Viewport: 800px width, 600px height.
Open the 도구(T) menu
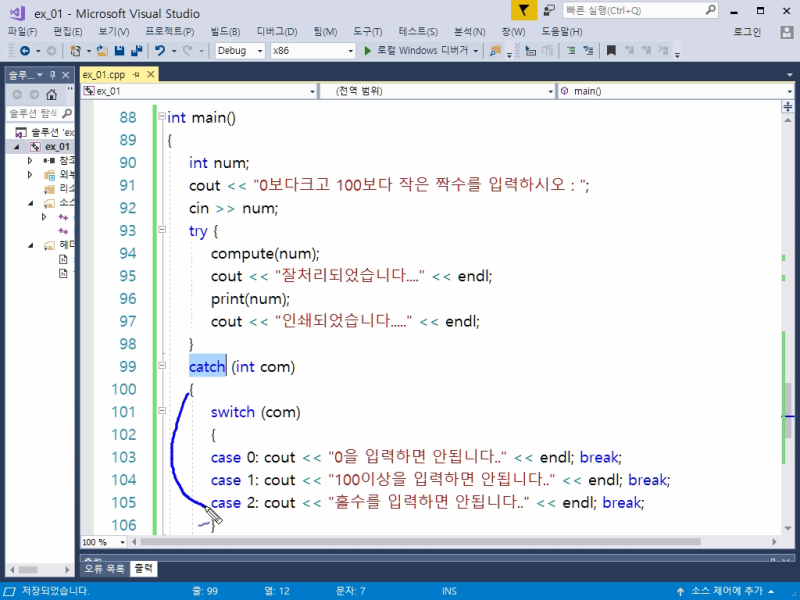tap(367, 32)
